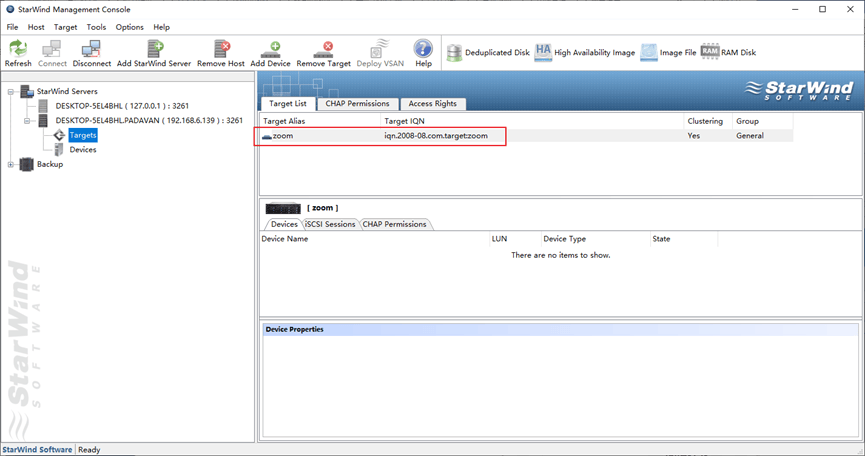
Task: Click the General group cell
Action: tap(750, 136)
